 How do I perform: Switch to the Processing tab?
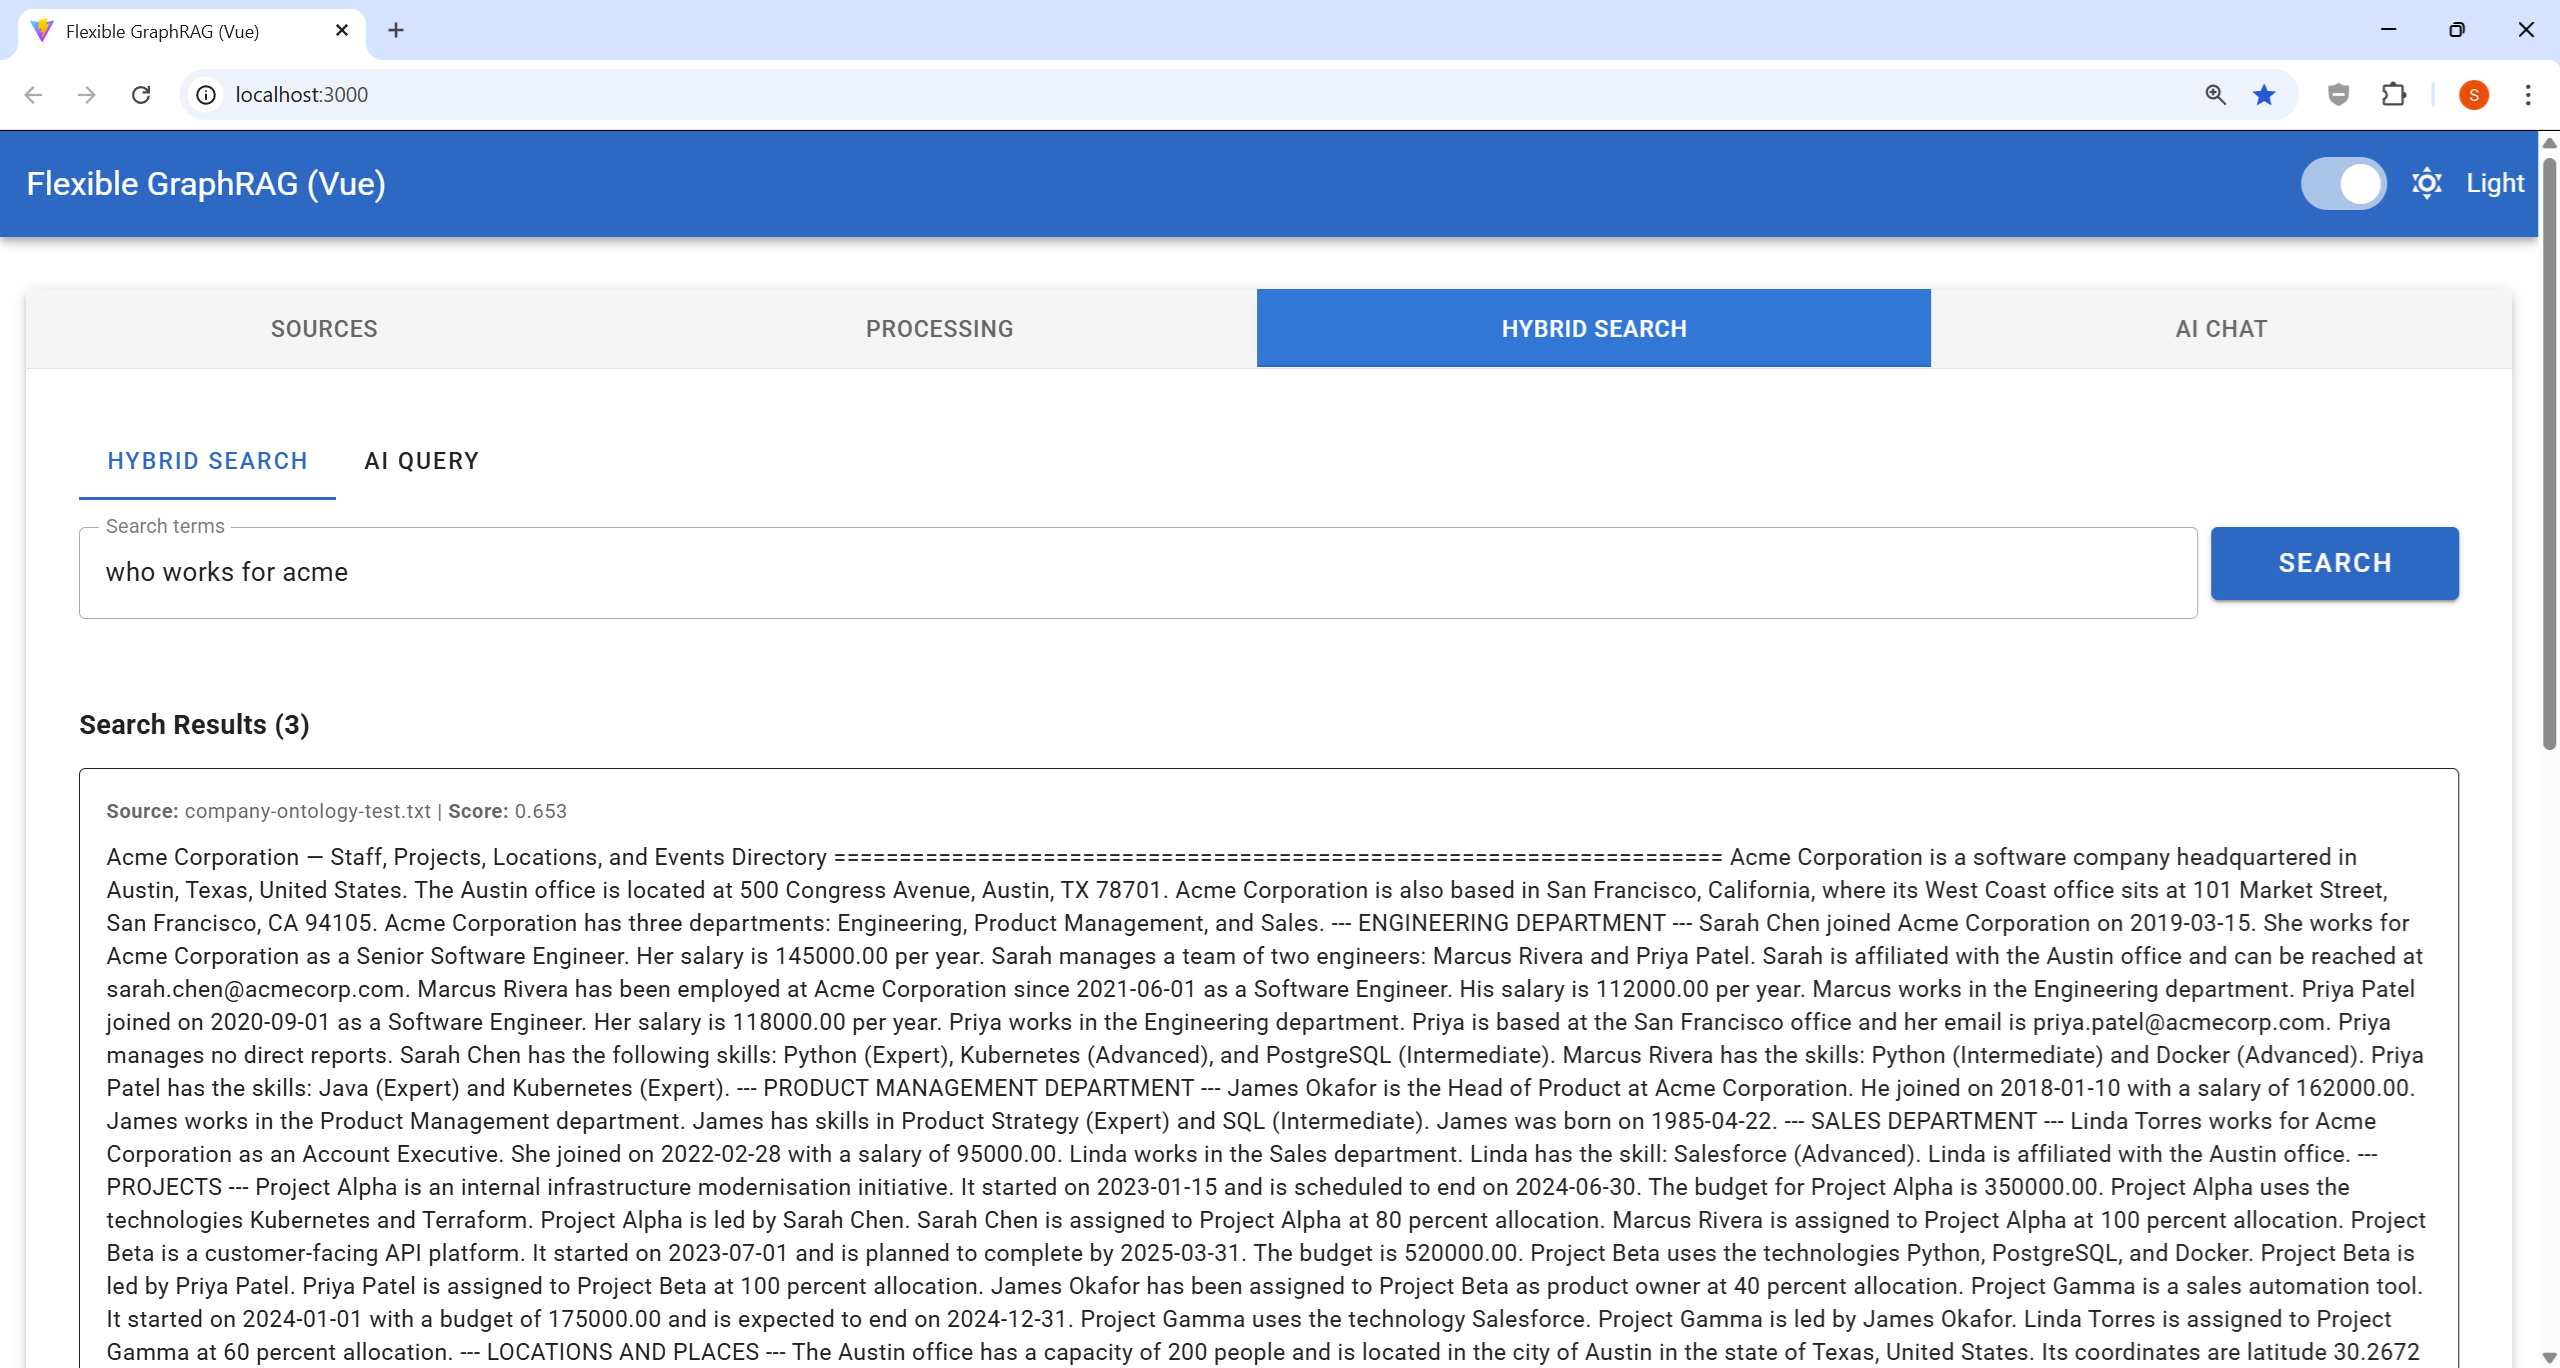pos(939,329)
